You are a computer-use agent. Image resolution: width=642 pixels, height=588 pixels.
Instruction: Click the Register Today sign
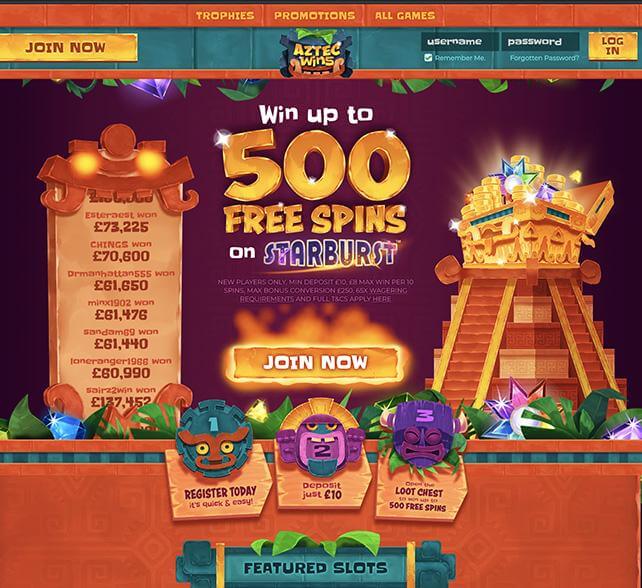220,495
